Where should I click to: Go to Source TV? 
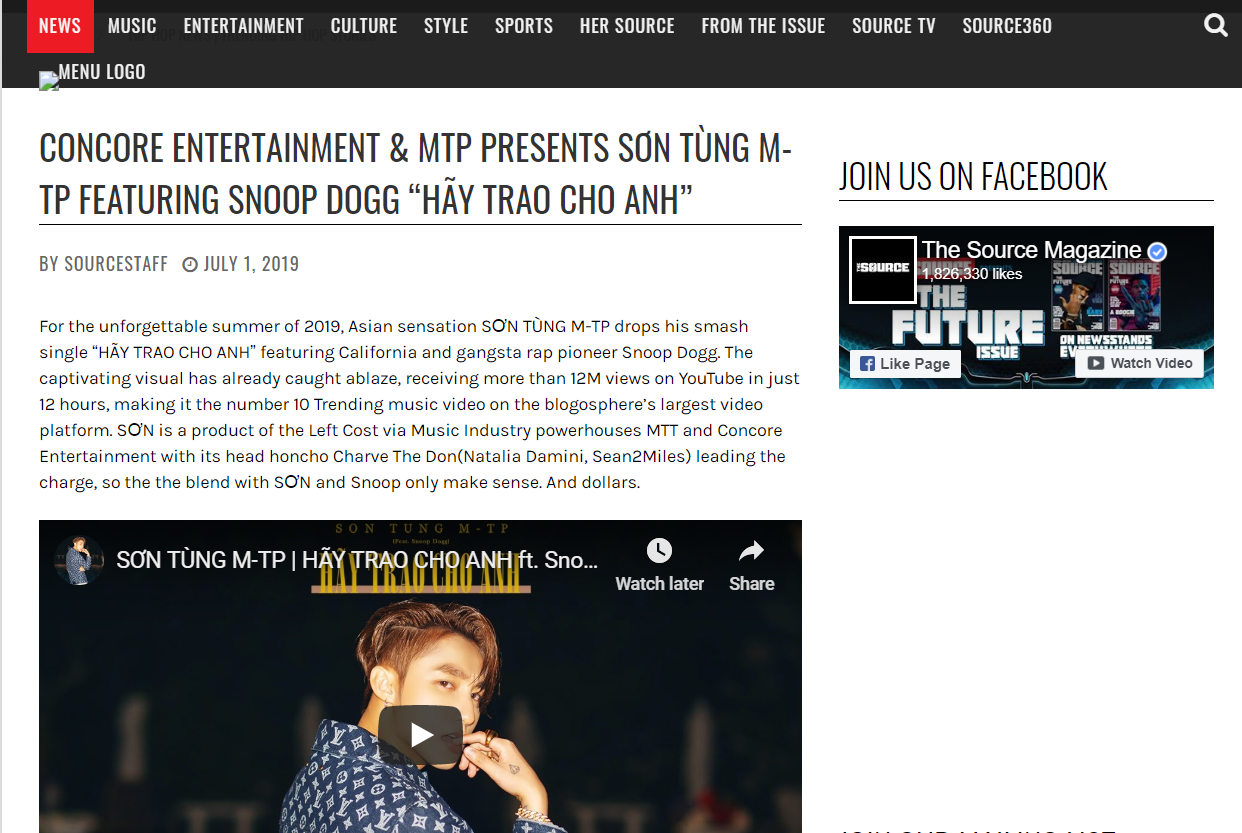point(894,26)
